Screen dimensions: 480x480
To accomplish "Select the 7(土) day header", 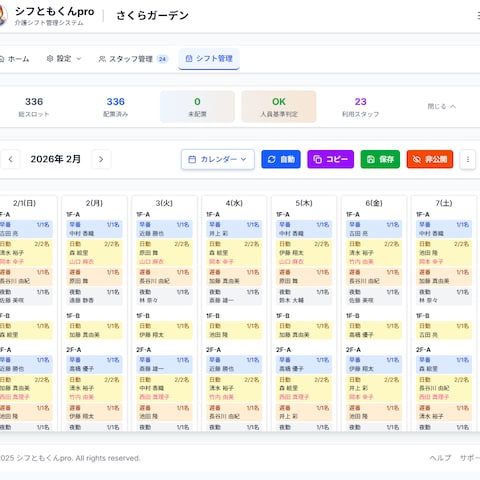I will pyautogui.click(x=444, y=203).
